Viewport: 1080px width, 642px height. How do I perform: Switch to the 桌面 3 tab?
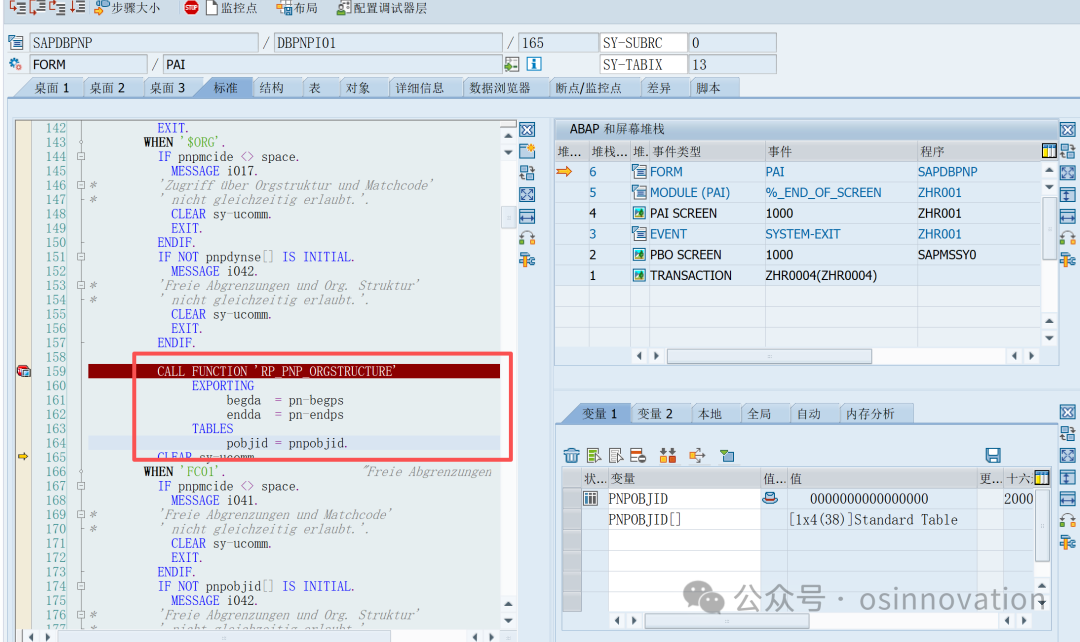click(167, 87)
